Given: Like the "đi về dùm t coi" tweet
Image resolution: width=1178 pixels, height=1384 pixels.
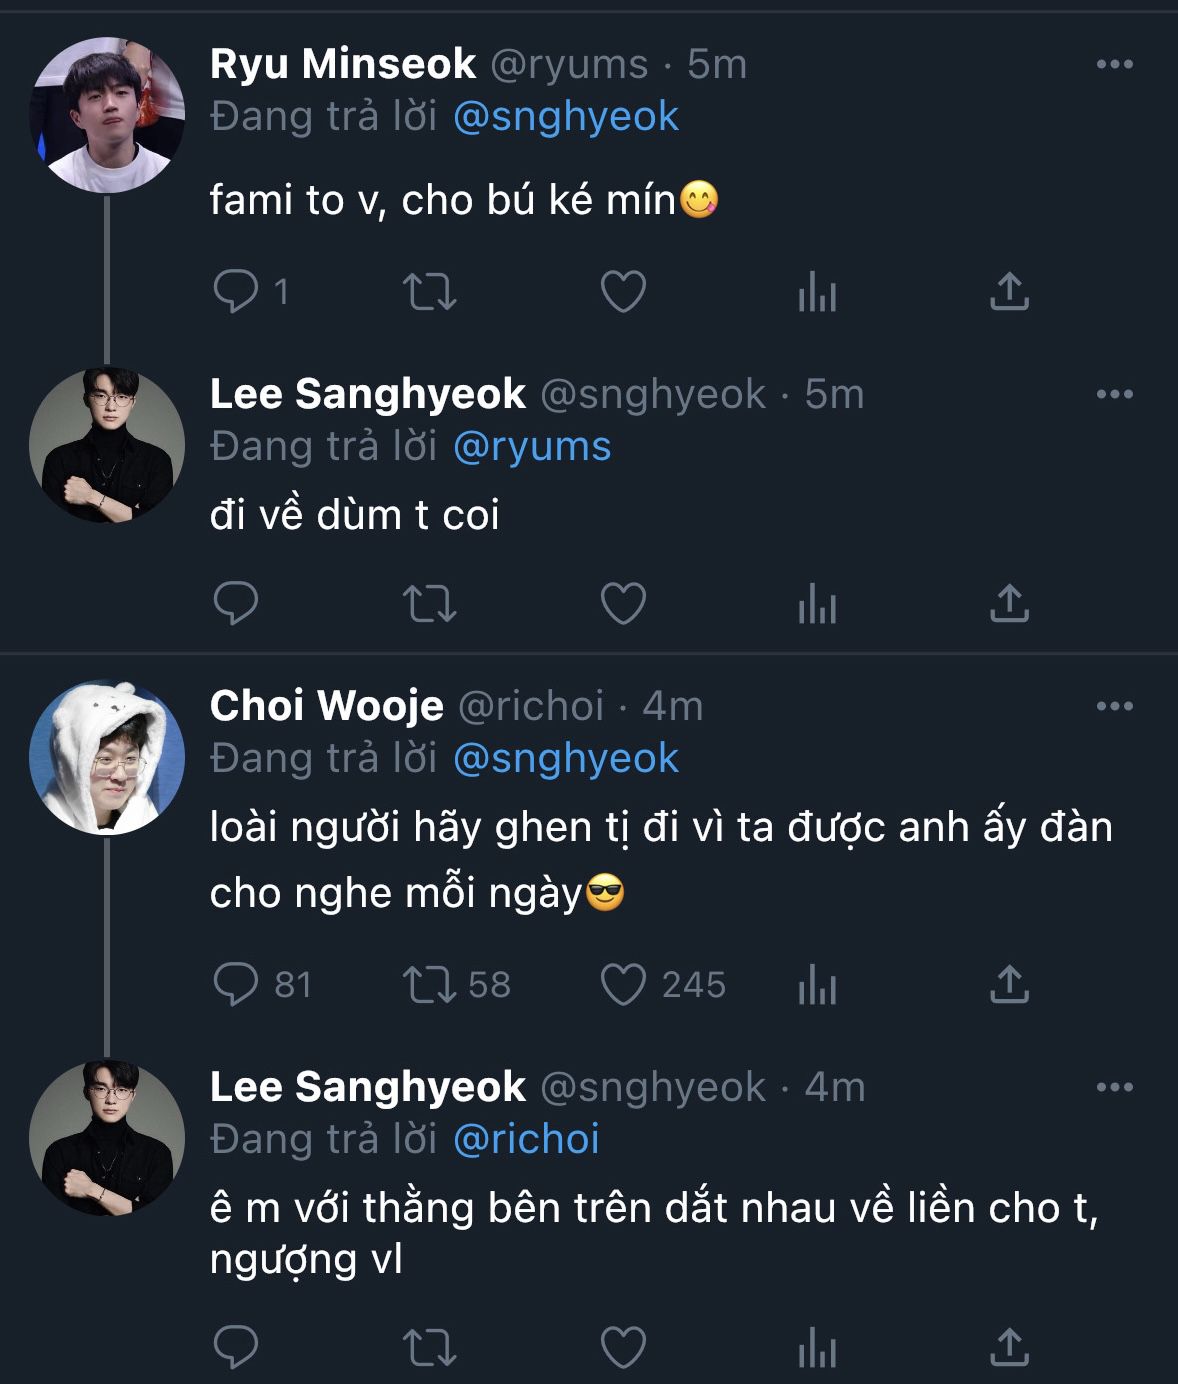Looking at the screenshot, I should pyautogui.click(x=623, y=603).
